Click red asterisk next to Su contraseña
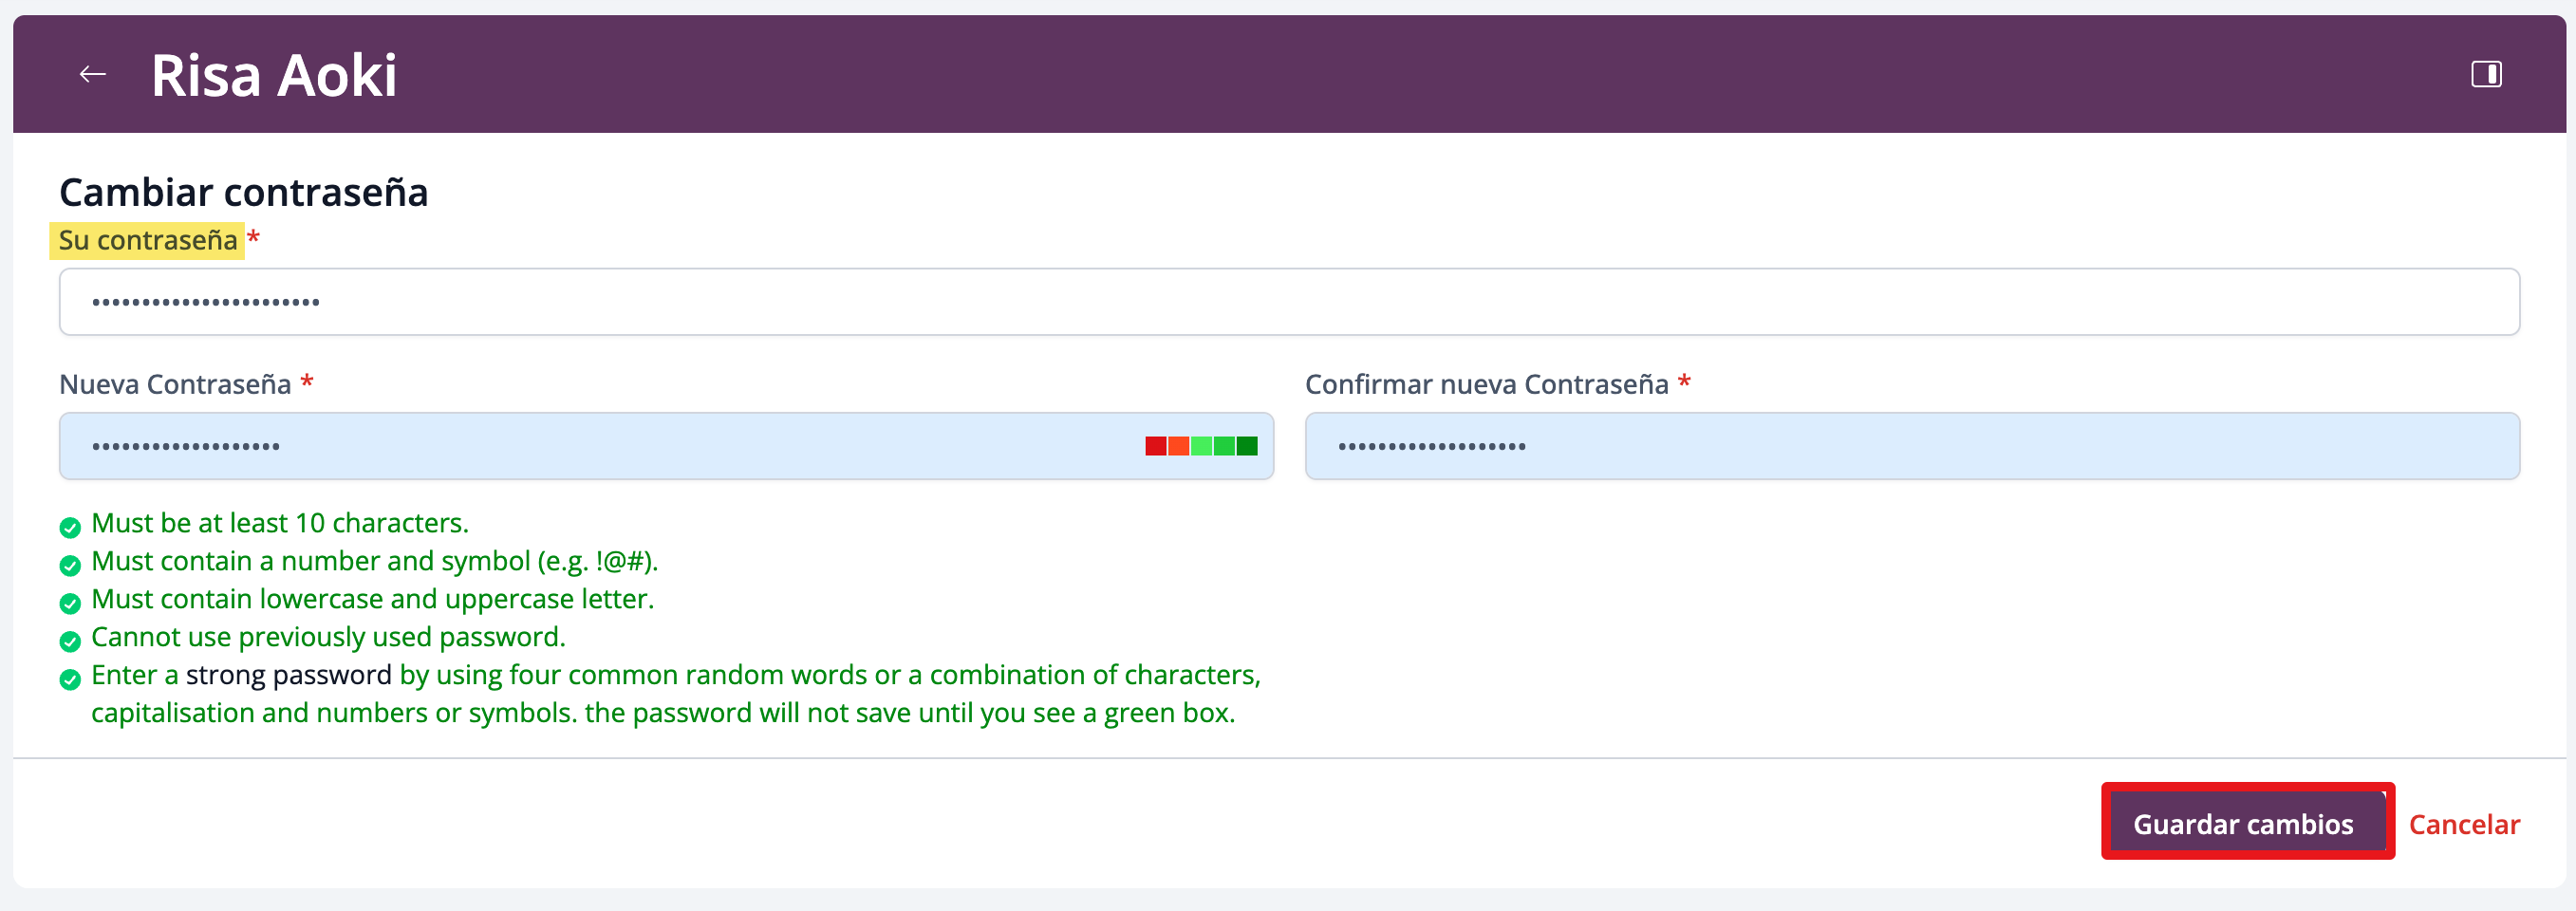 (253, 238)
